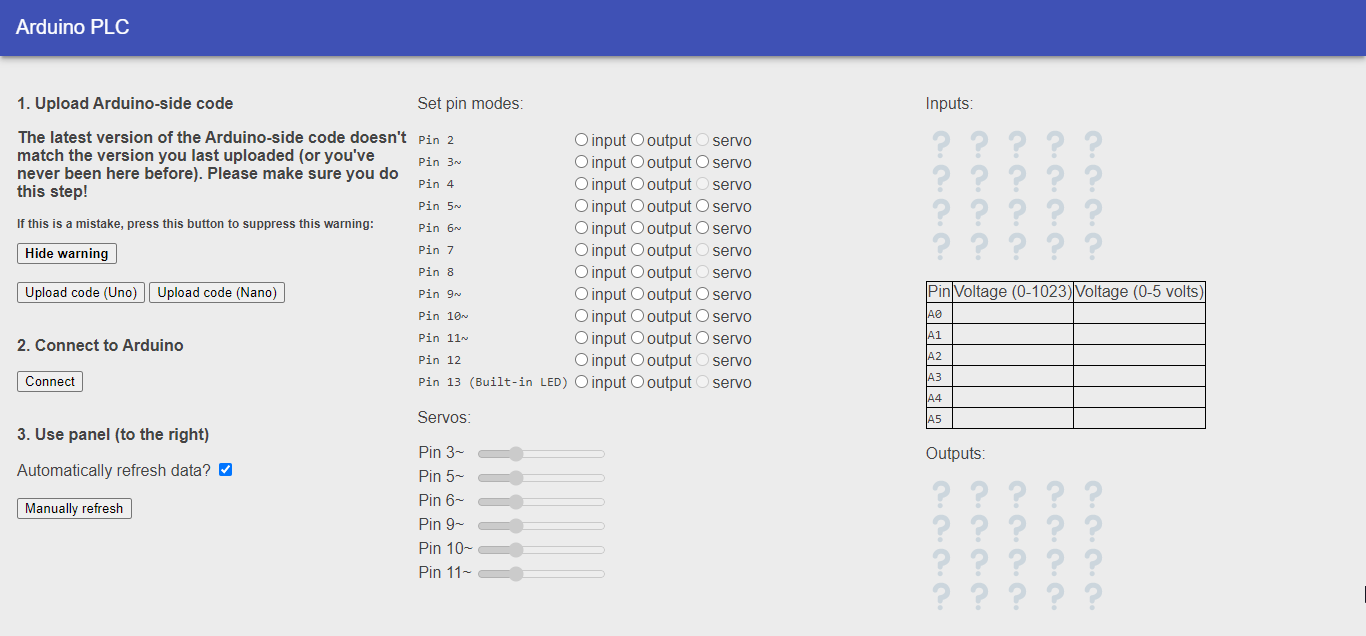The width and height of the screenshot is (1366, 636).
Task: Click the Outputs heading
Action: [955, 453]
